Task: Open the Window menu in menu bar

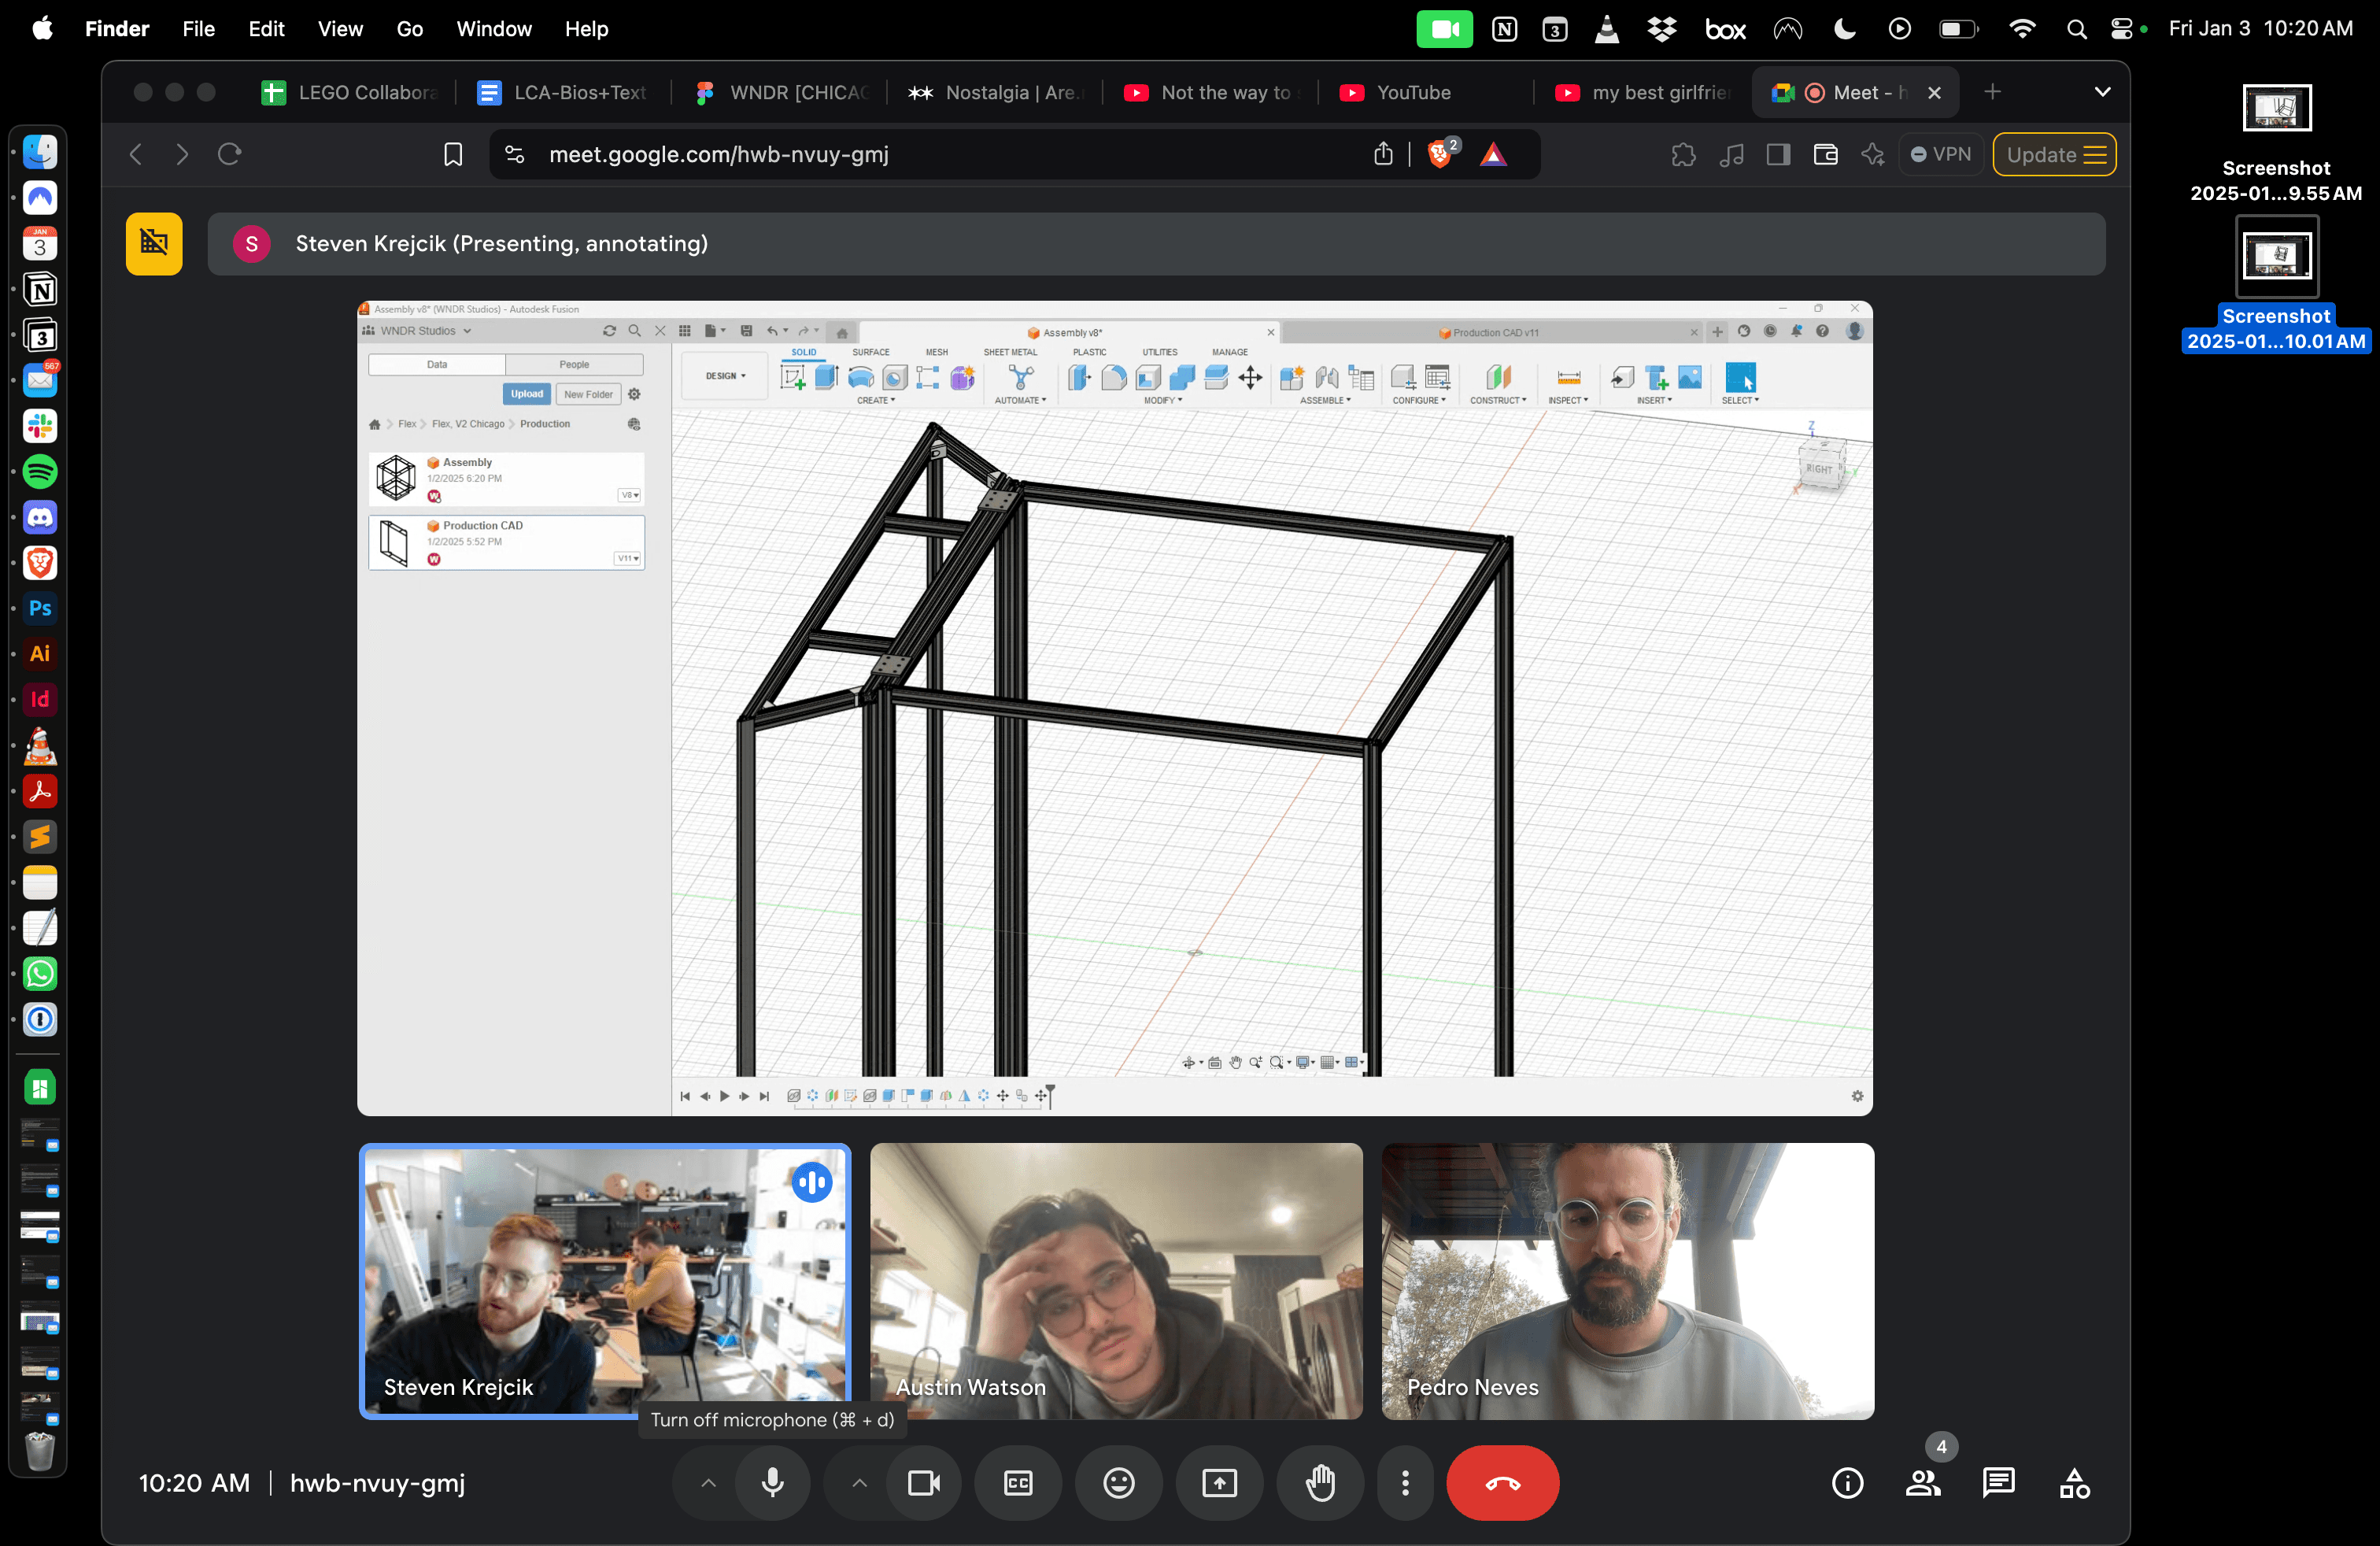Action: (493, 29)
